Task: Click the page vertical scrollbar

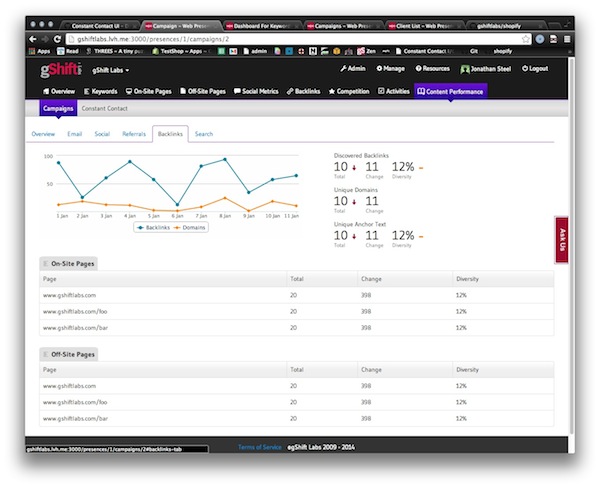Action: 571,245
